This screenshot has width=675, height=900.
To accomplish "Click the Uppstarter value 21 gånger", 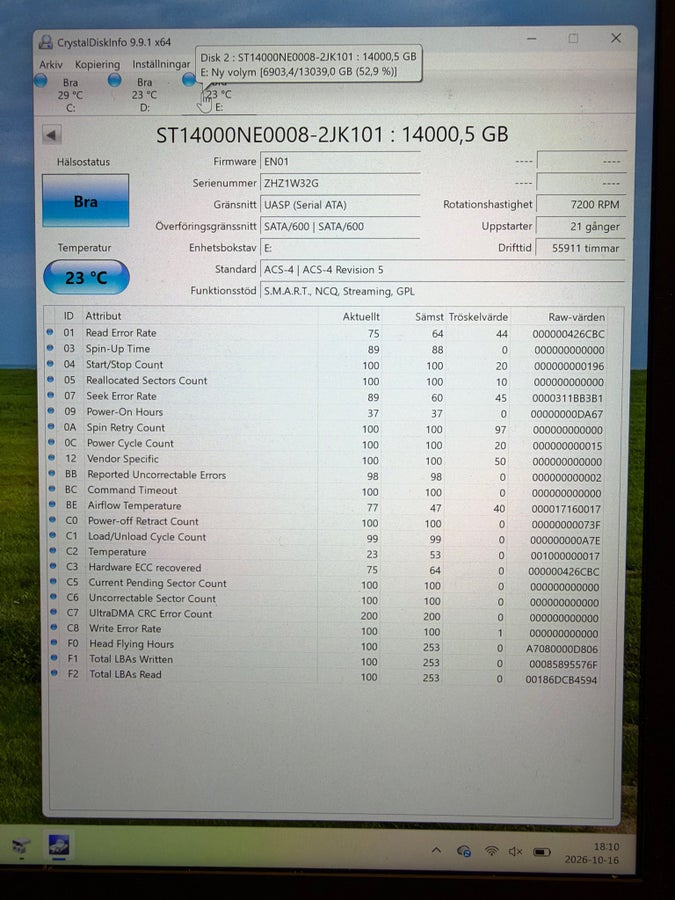I will pyautogui.click(x=580, y=227).
